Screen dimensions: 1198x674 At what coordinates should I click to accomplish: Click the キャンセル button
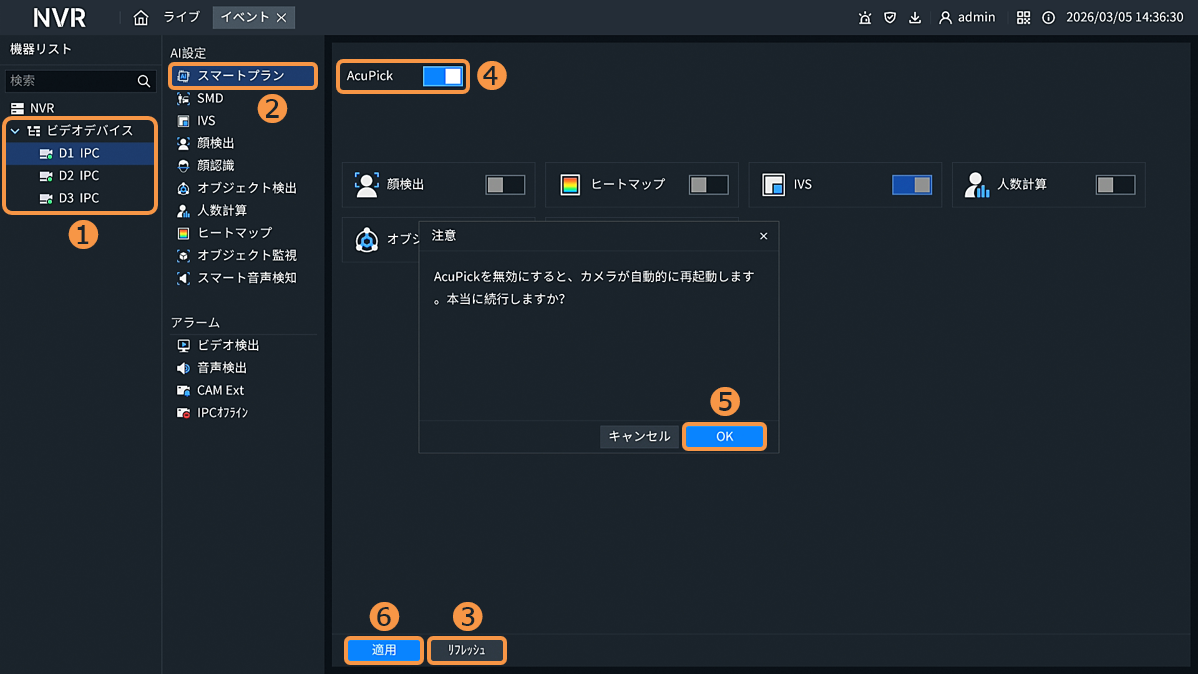pos(639,436)
